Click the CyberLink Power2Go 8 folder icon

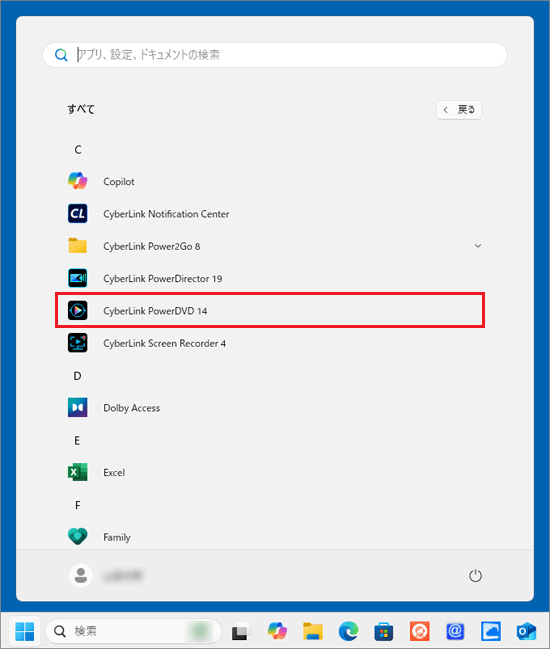coord(77,246)
